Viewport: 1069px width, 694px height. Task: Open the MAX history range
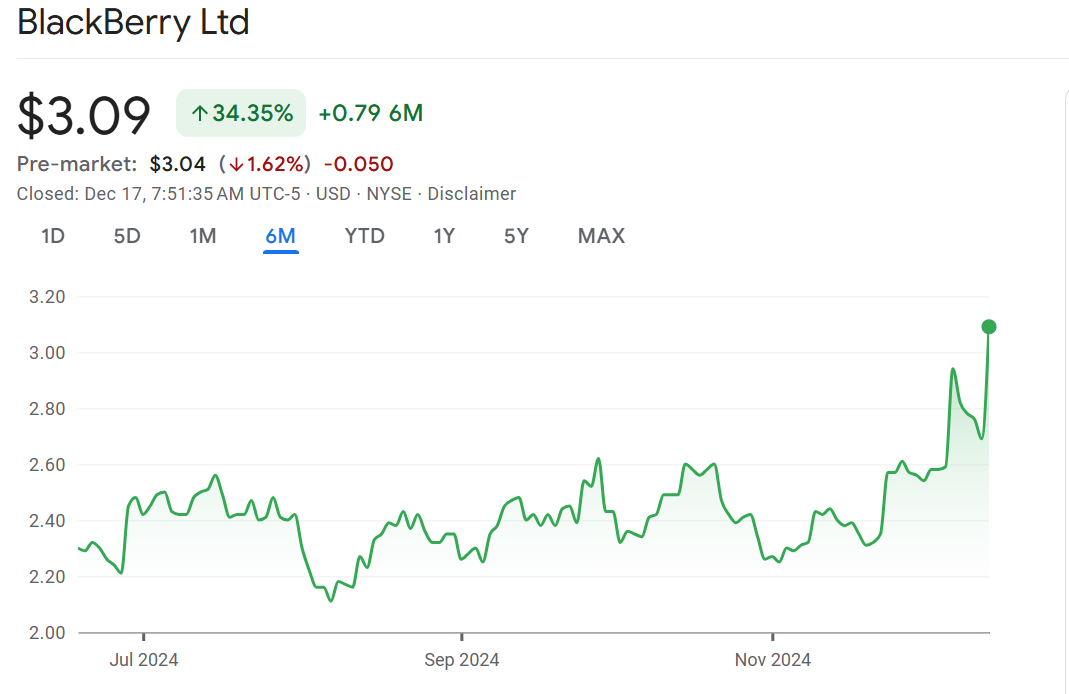point(601,236)
